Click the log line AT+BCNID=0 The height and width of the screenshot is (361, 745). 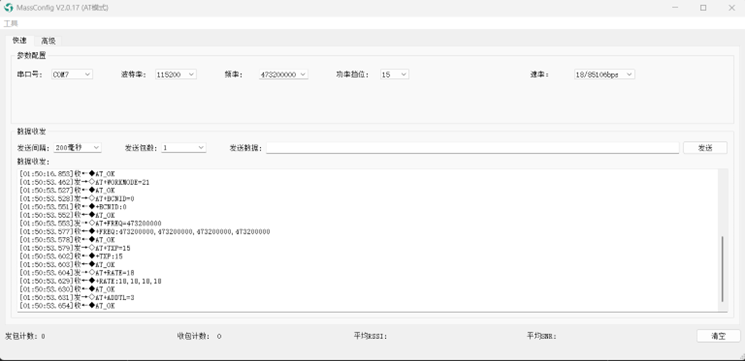[77, 199]
